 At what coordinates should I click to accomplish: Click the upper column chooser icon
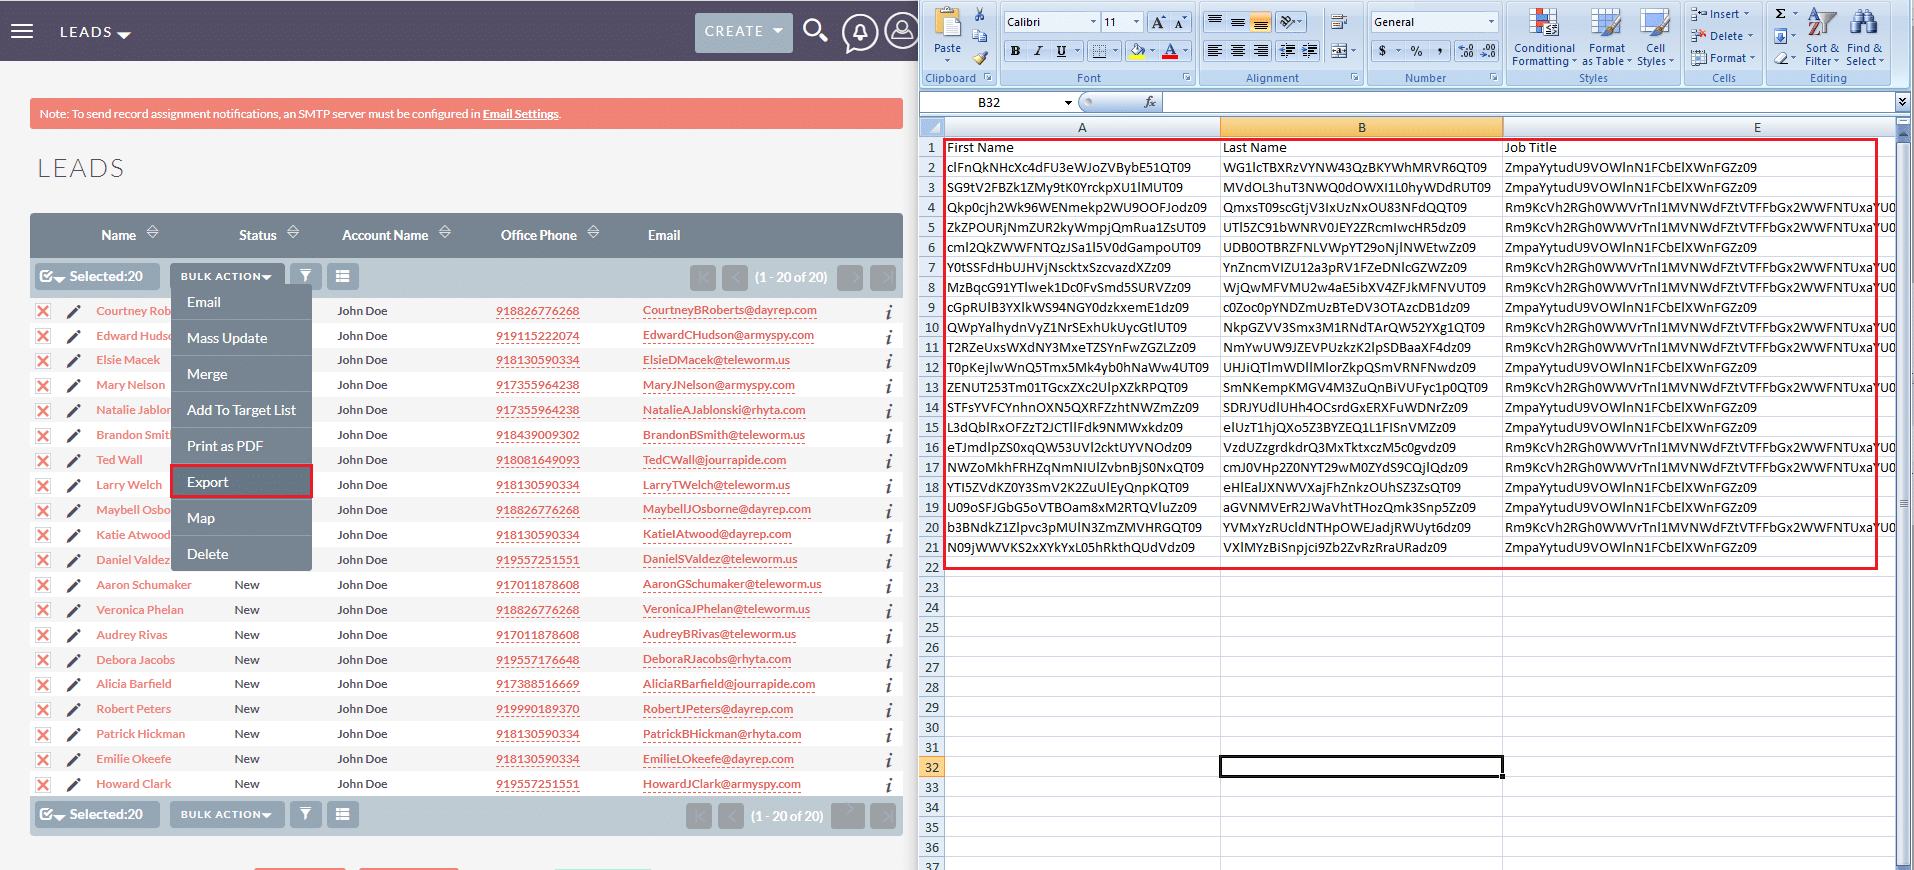tap(343, 276)
